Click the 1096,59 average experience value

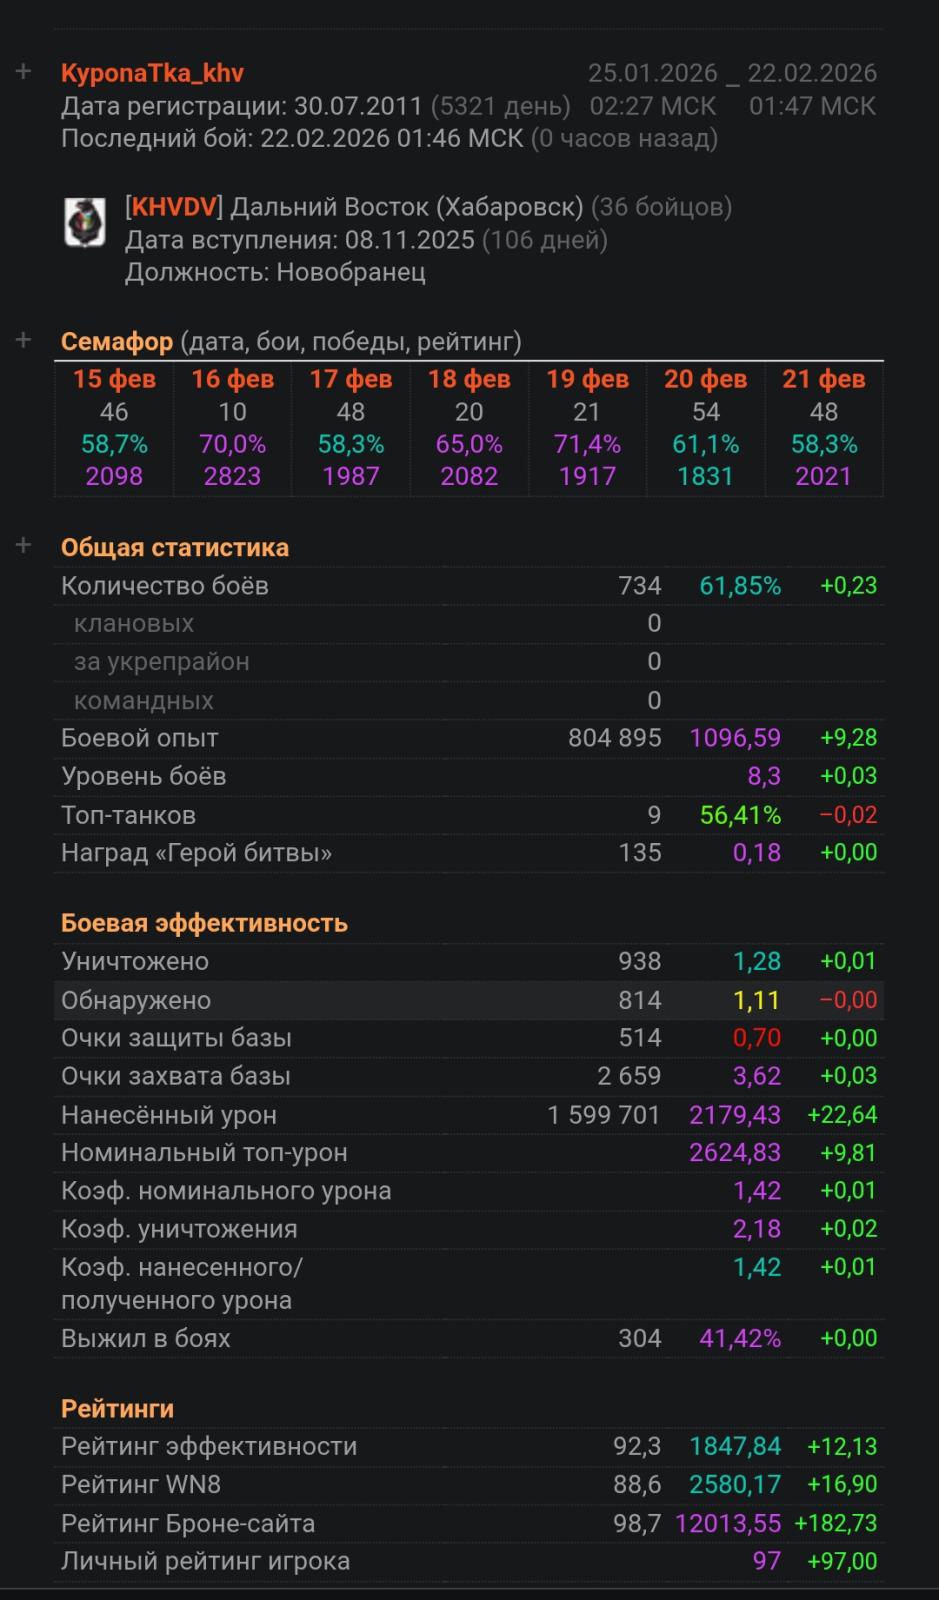coord(735,738)
